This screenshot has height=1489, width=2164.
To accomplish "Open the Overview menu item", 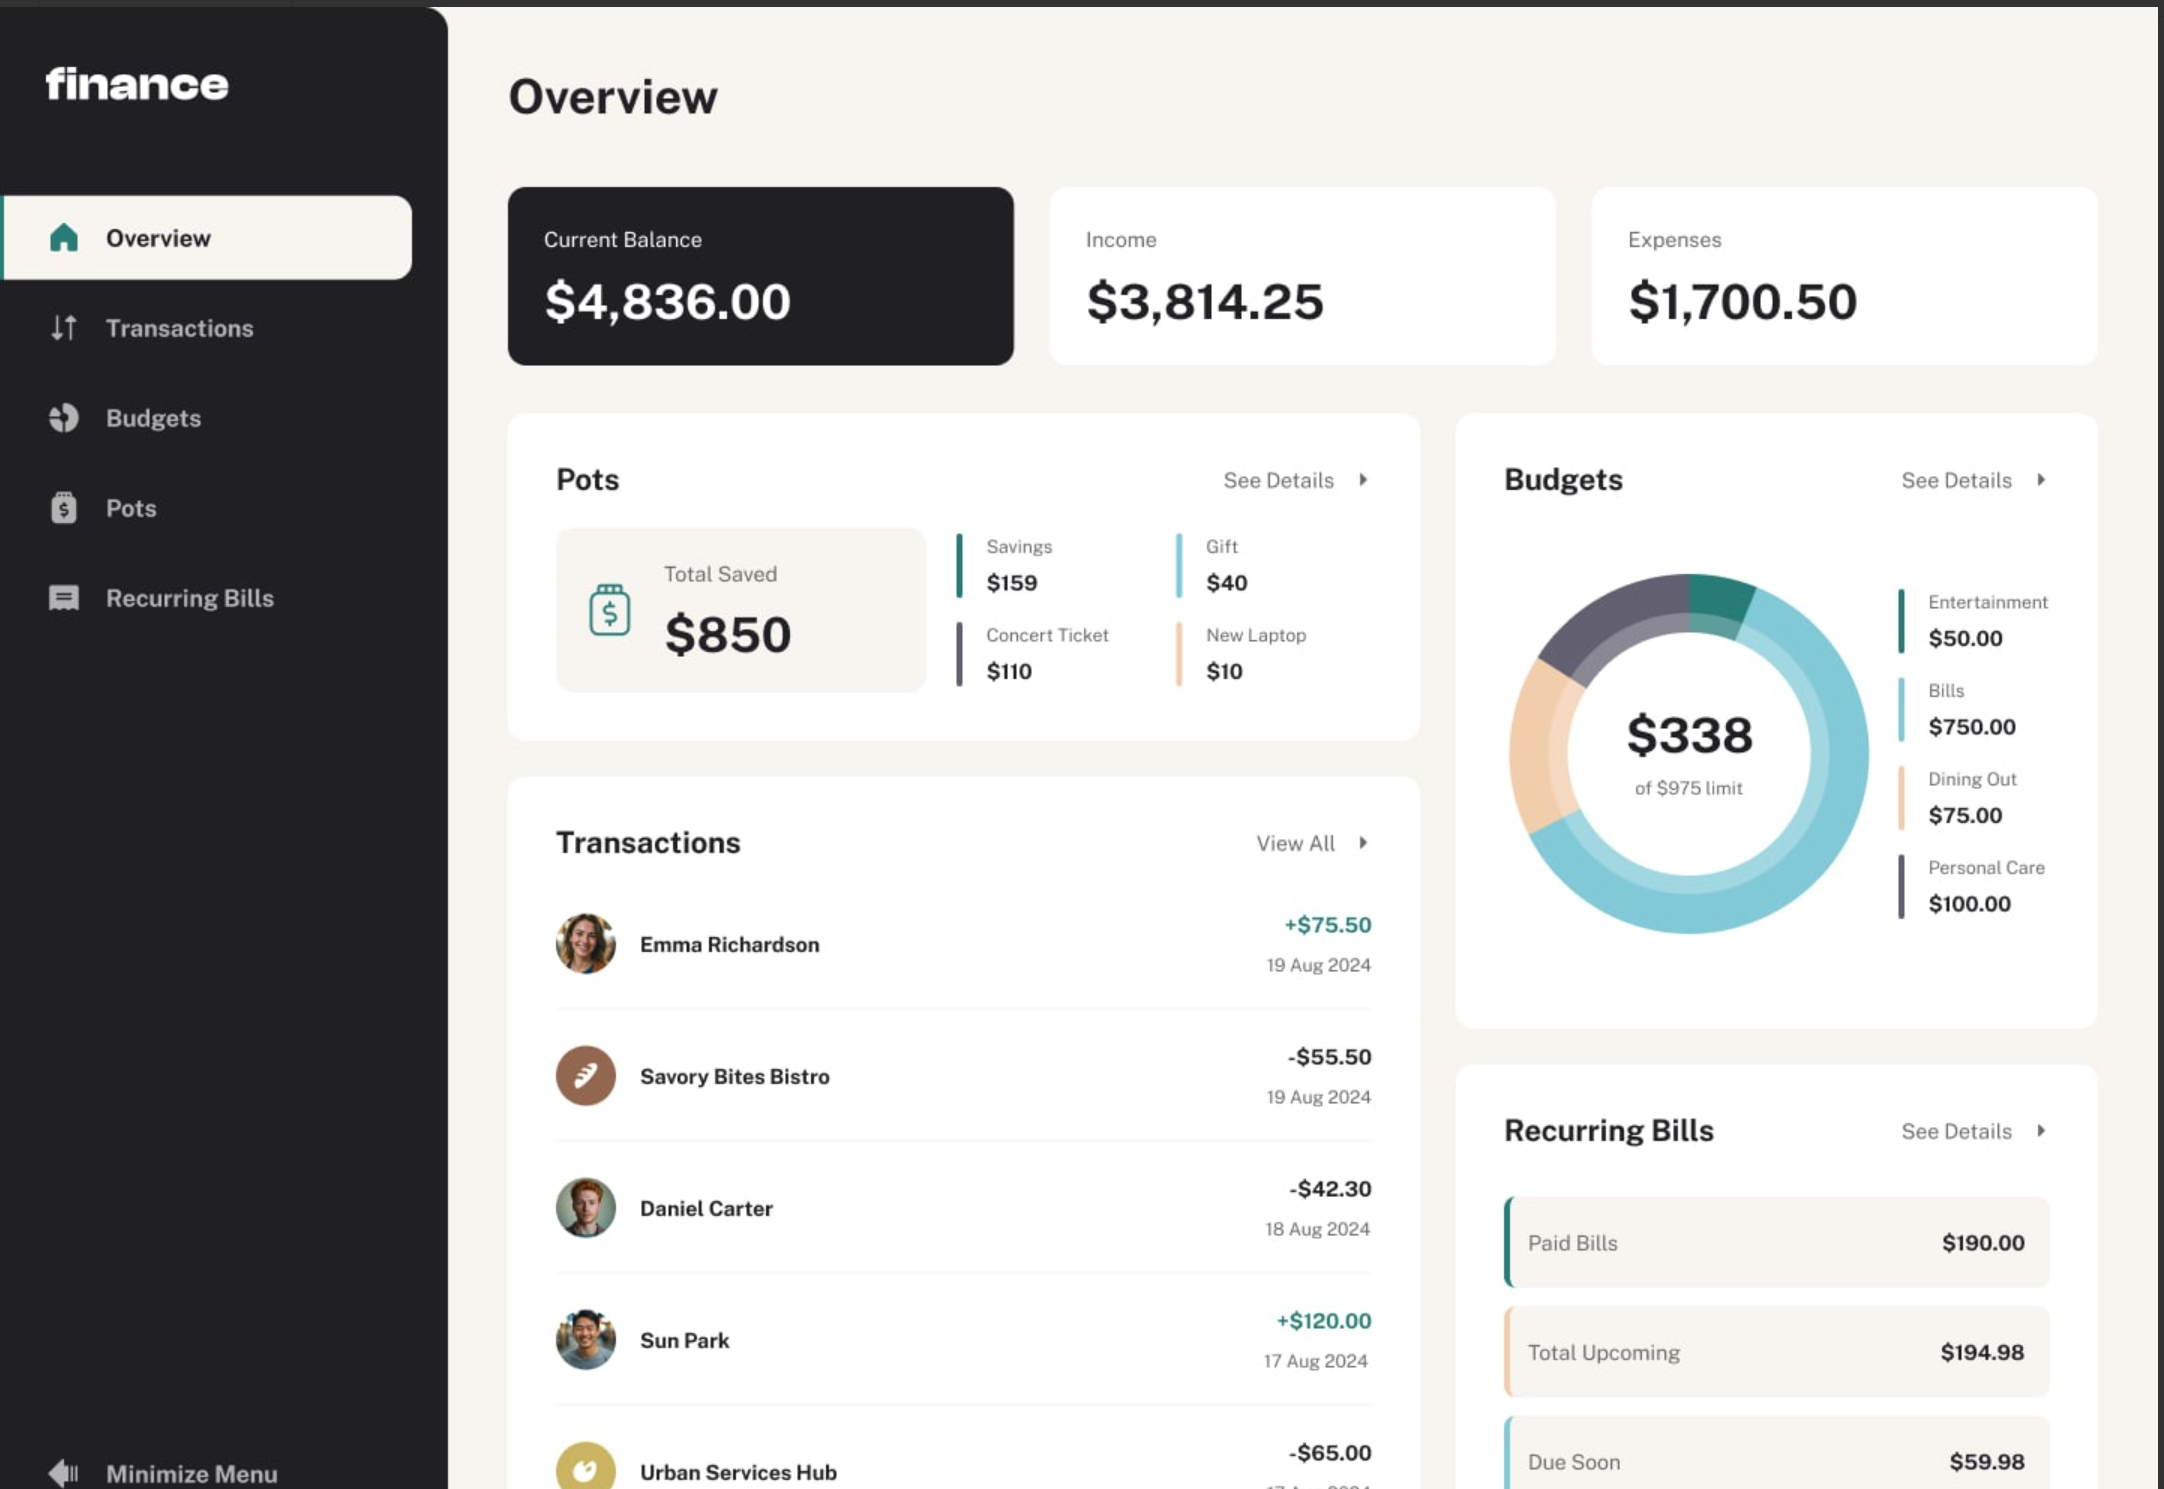I will click(207, 238).
